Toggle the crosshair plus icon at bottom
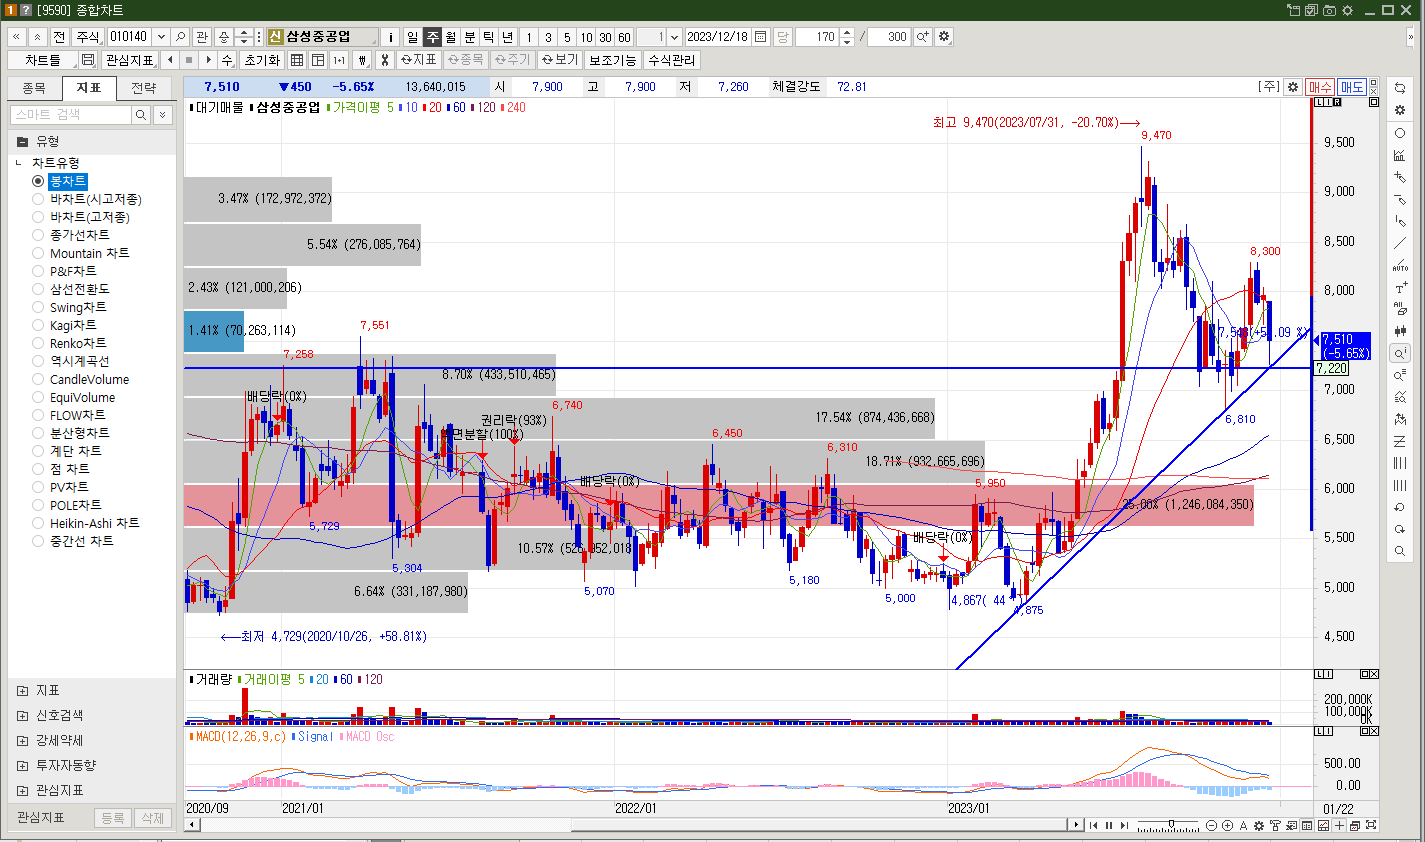 click(1339, 826)
